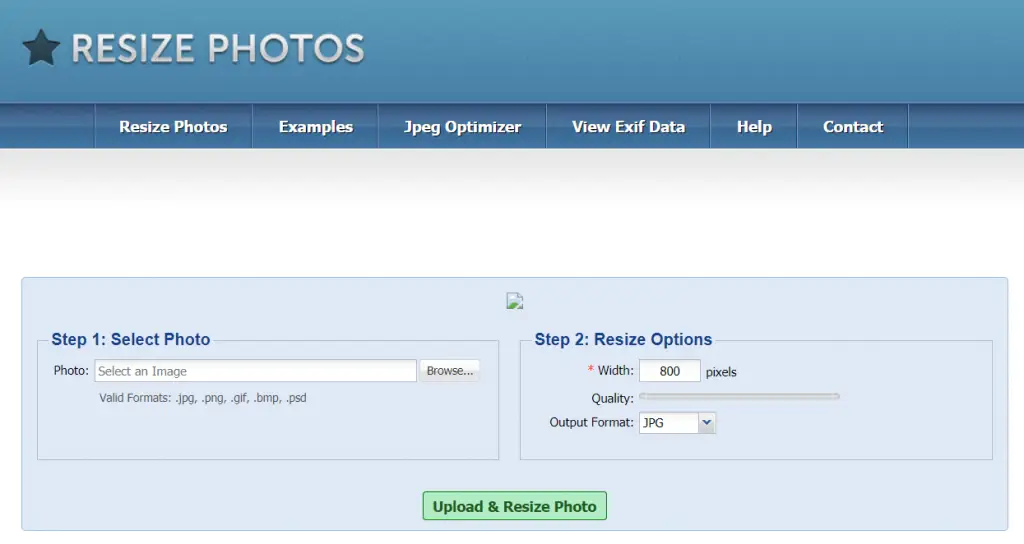
Task: Click the Output Format: label
Action: point(591,423)
